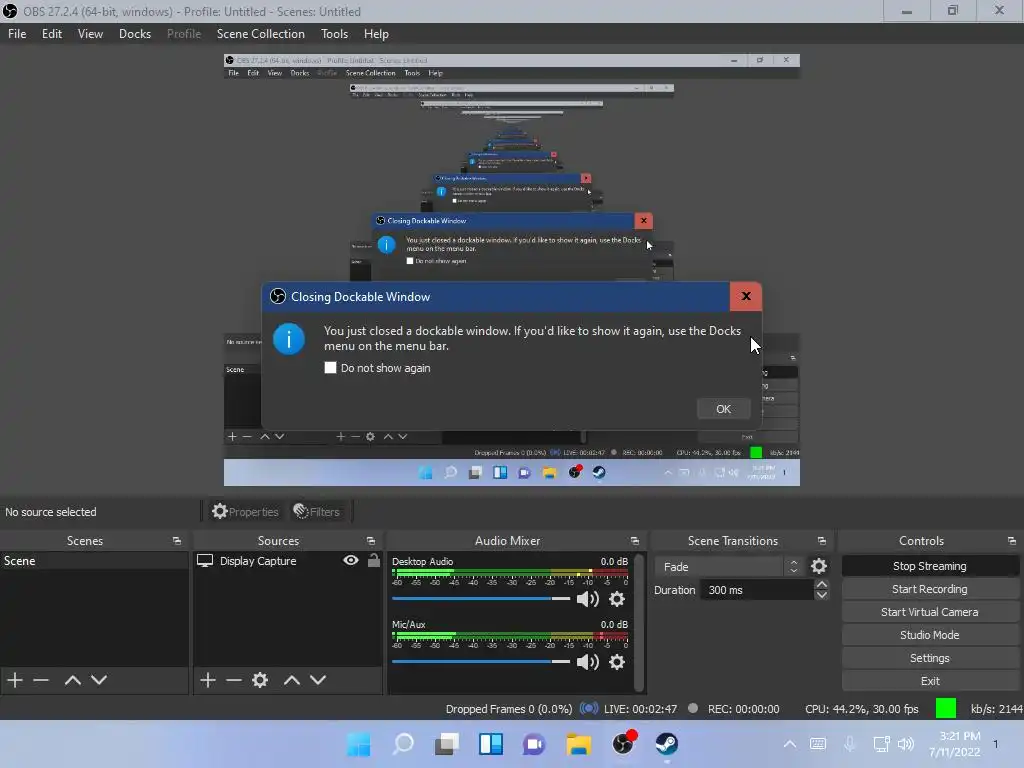This screenshot has width=1024, height=768.
Task: Open the Tools menu
Action: [334, 34]
